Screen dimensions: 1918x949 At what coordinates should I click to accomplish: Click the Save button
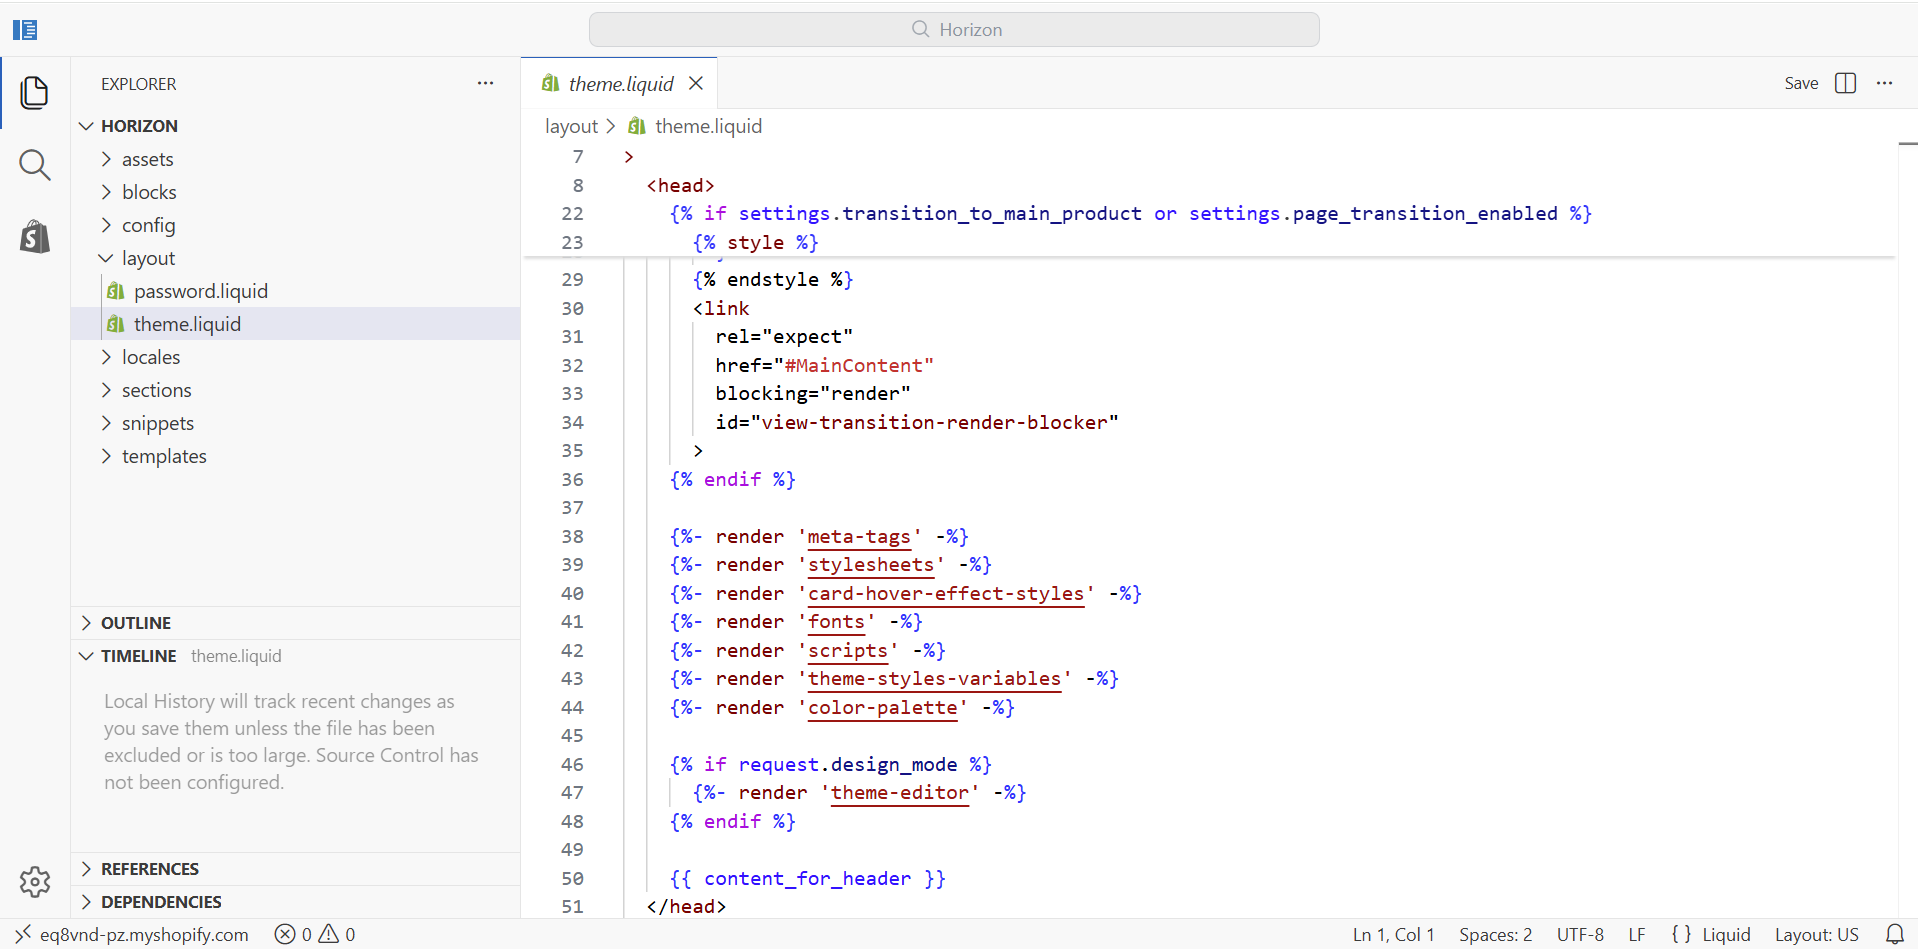pyautogui.click(x=1801, y=83)
